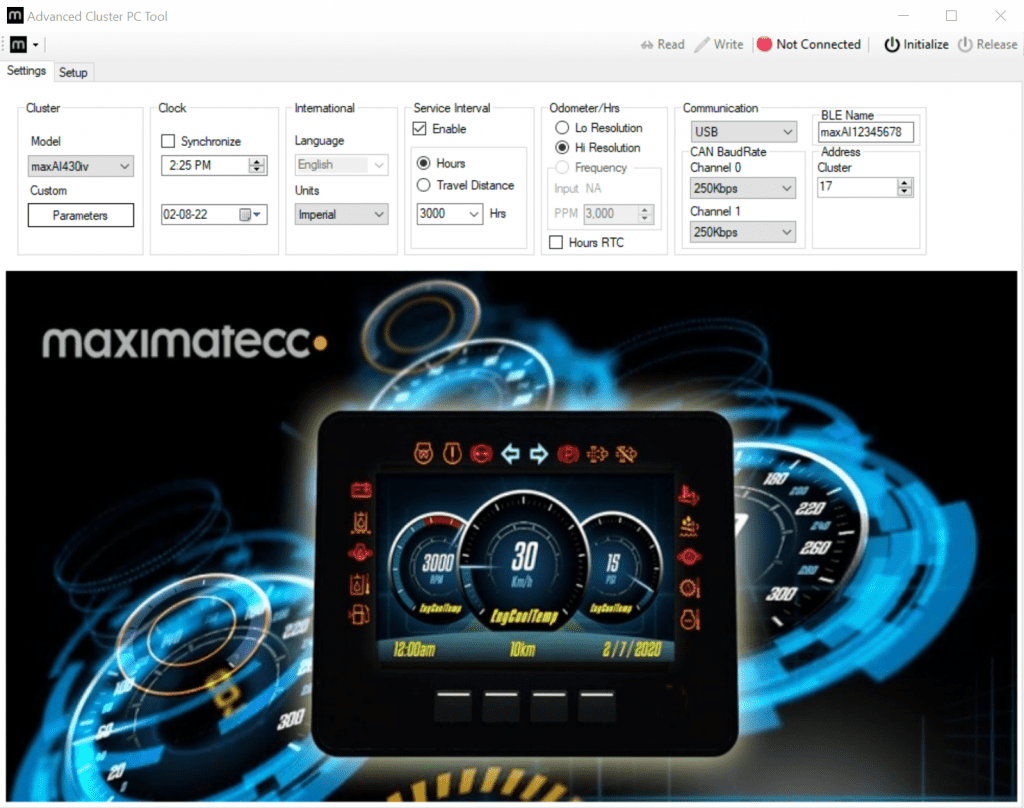Select the Settings tab
The height and width of the screenshot is (808, 1024).
[x=26, y=71]
